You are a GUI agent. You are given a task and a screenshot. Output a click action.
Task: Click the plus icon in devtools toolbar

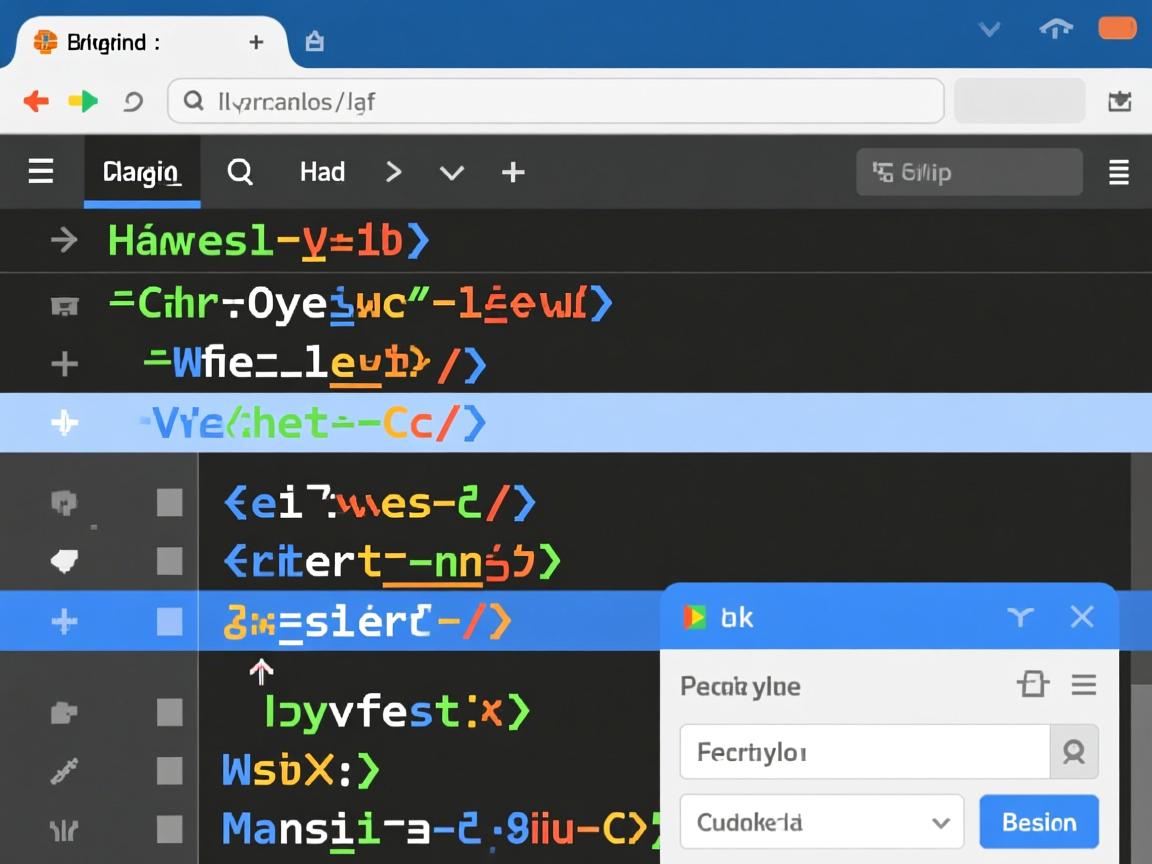click(x=513, y=172)
